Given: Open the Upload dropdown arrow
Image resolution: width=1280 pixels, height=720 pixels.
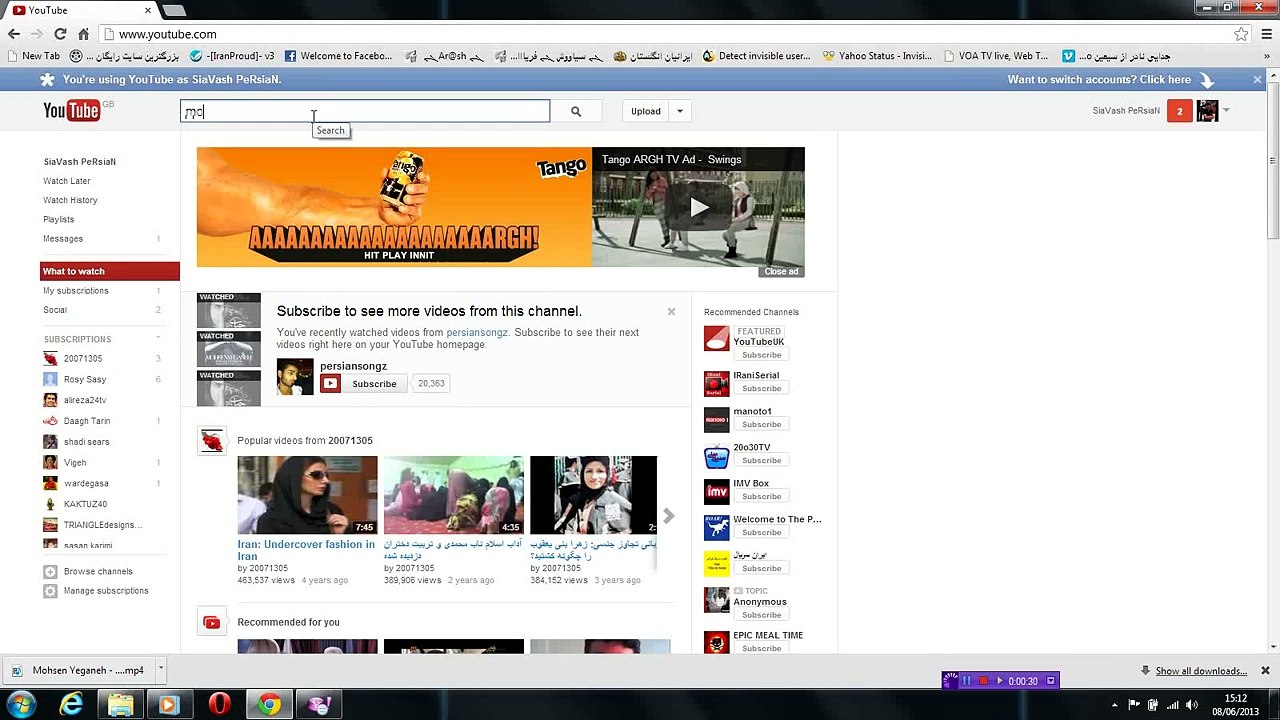Looking at the screenshot, I should 680,111.
